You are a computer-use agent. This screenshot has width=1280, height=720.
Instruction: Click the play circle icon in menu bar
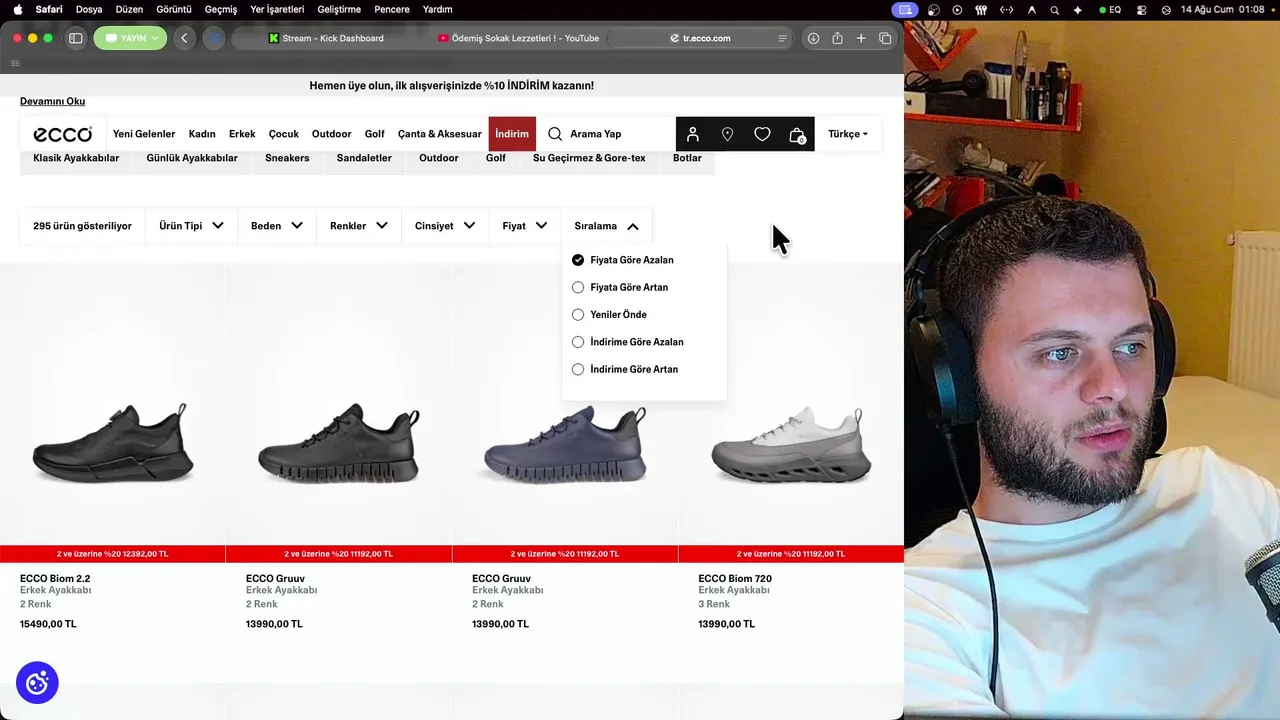coord(957,9)
